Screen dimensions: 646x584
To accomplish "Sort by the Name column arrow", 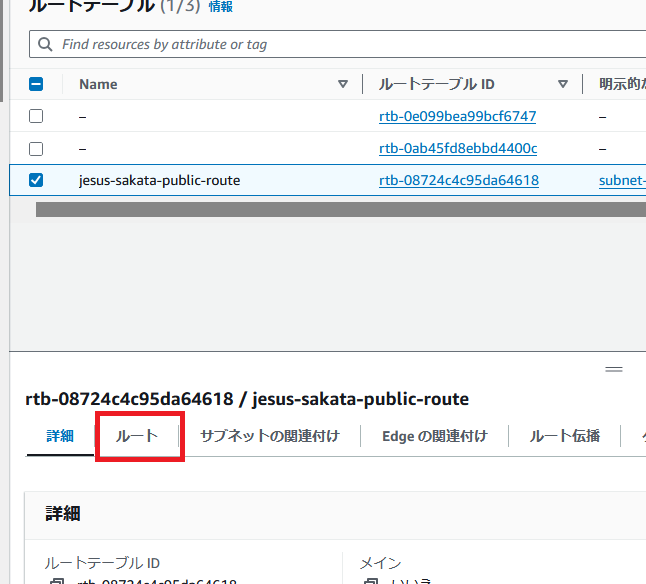I will pos(343,84).
